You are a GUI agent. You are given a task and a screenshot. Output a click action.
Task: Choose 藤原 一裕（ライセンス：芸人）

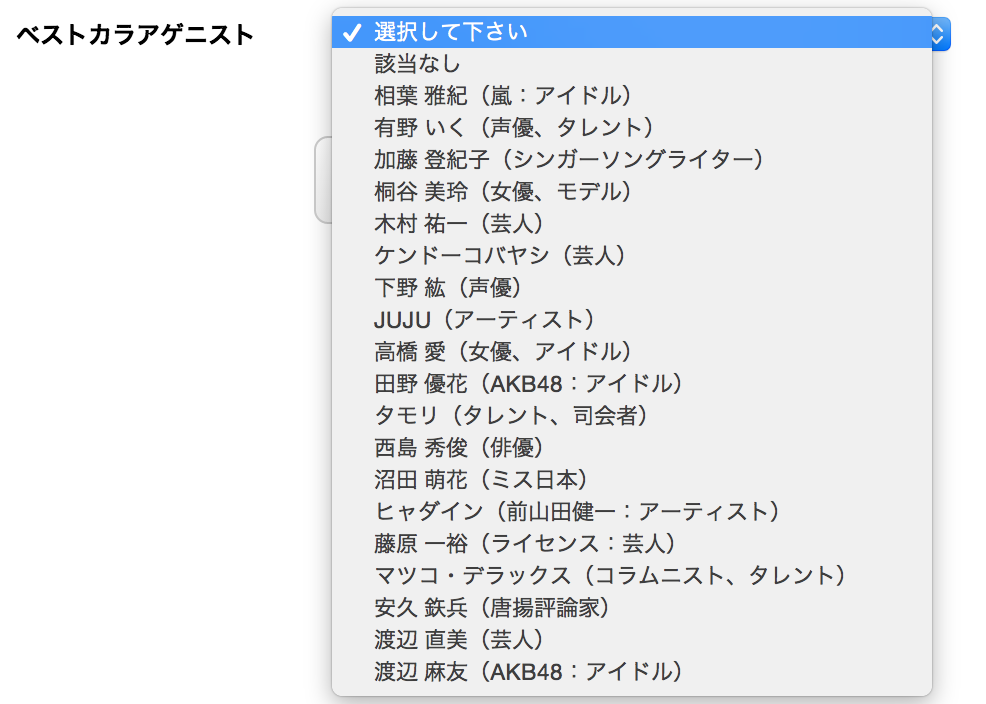631,544
